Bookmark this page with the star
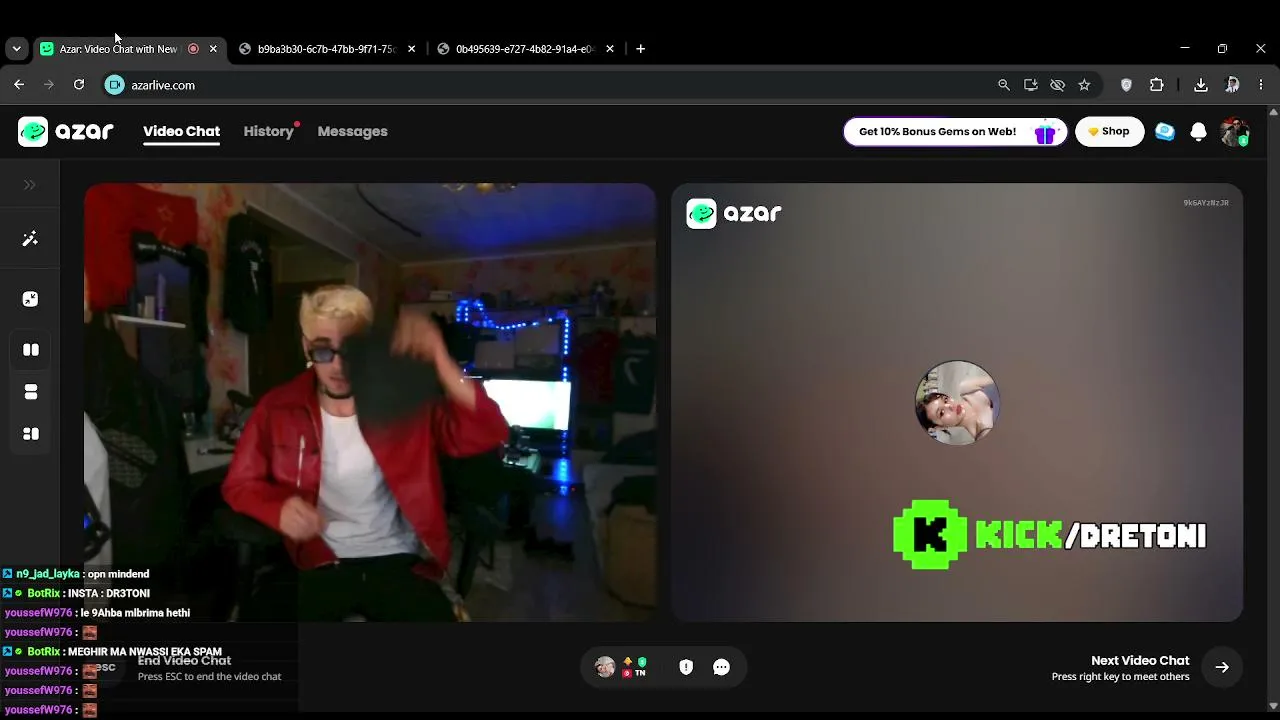 click(x=1084, y=85)
